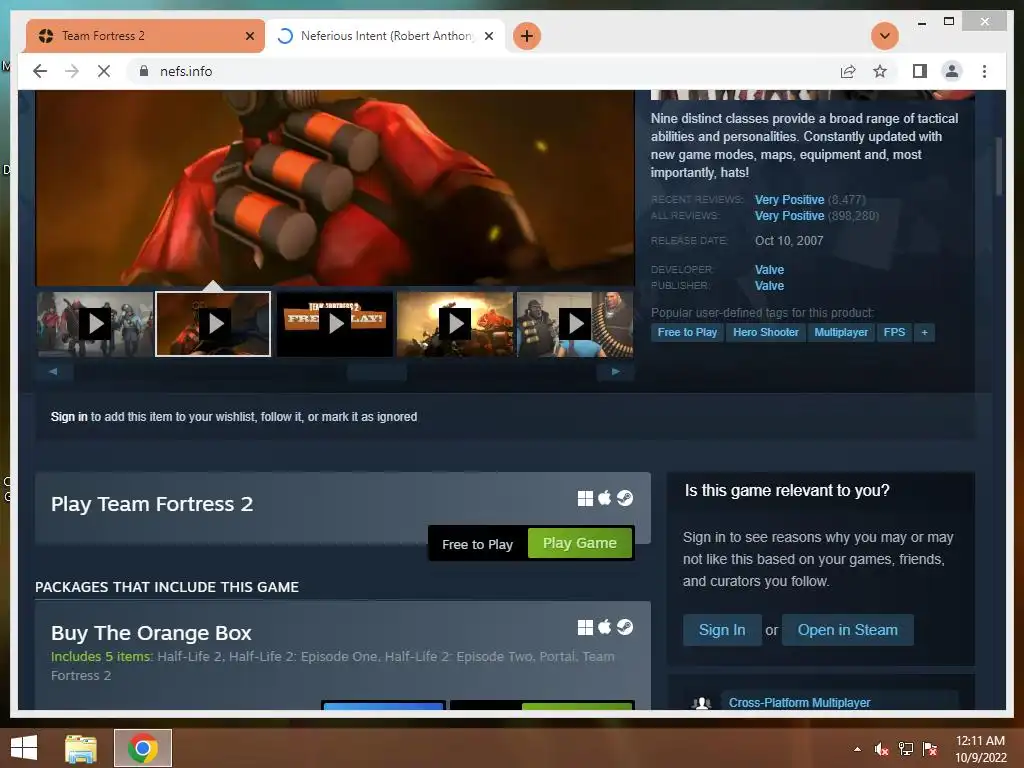Viewport: 1024px width, 768px height.
Task: Open Cross-Platform Multiplayer feature link
Action: [x=799, y=703]
